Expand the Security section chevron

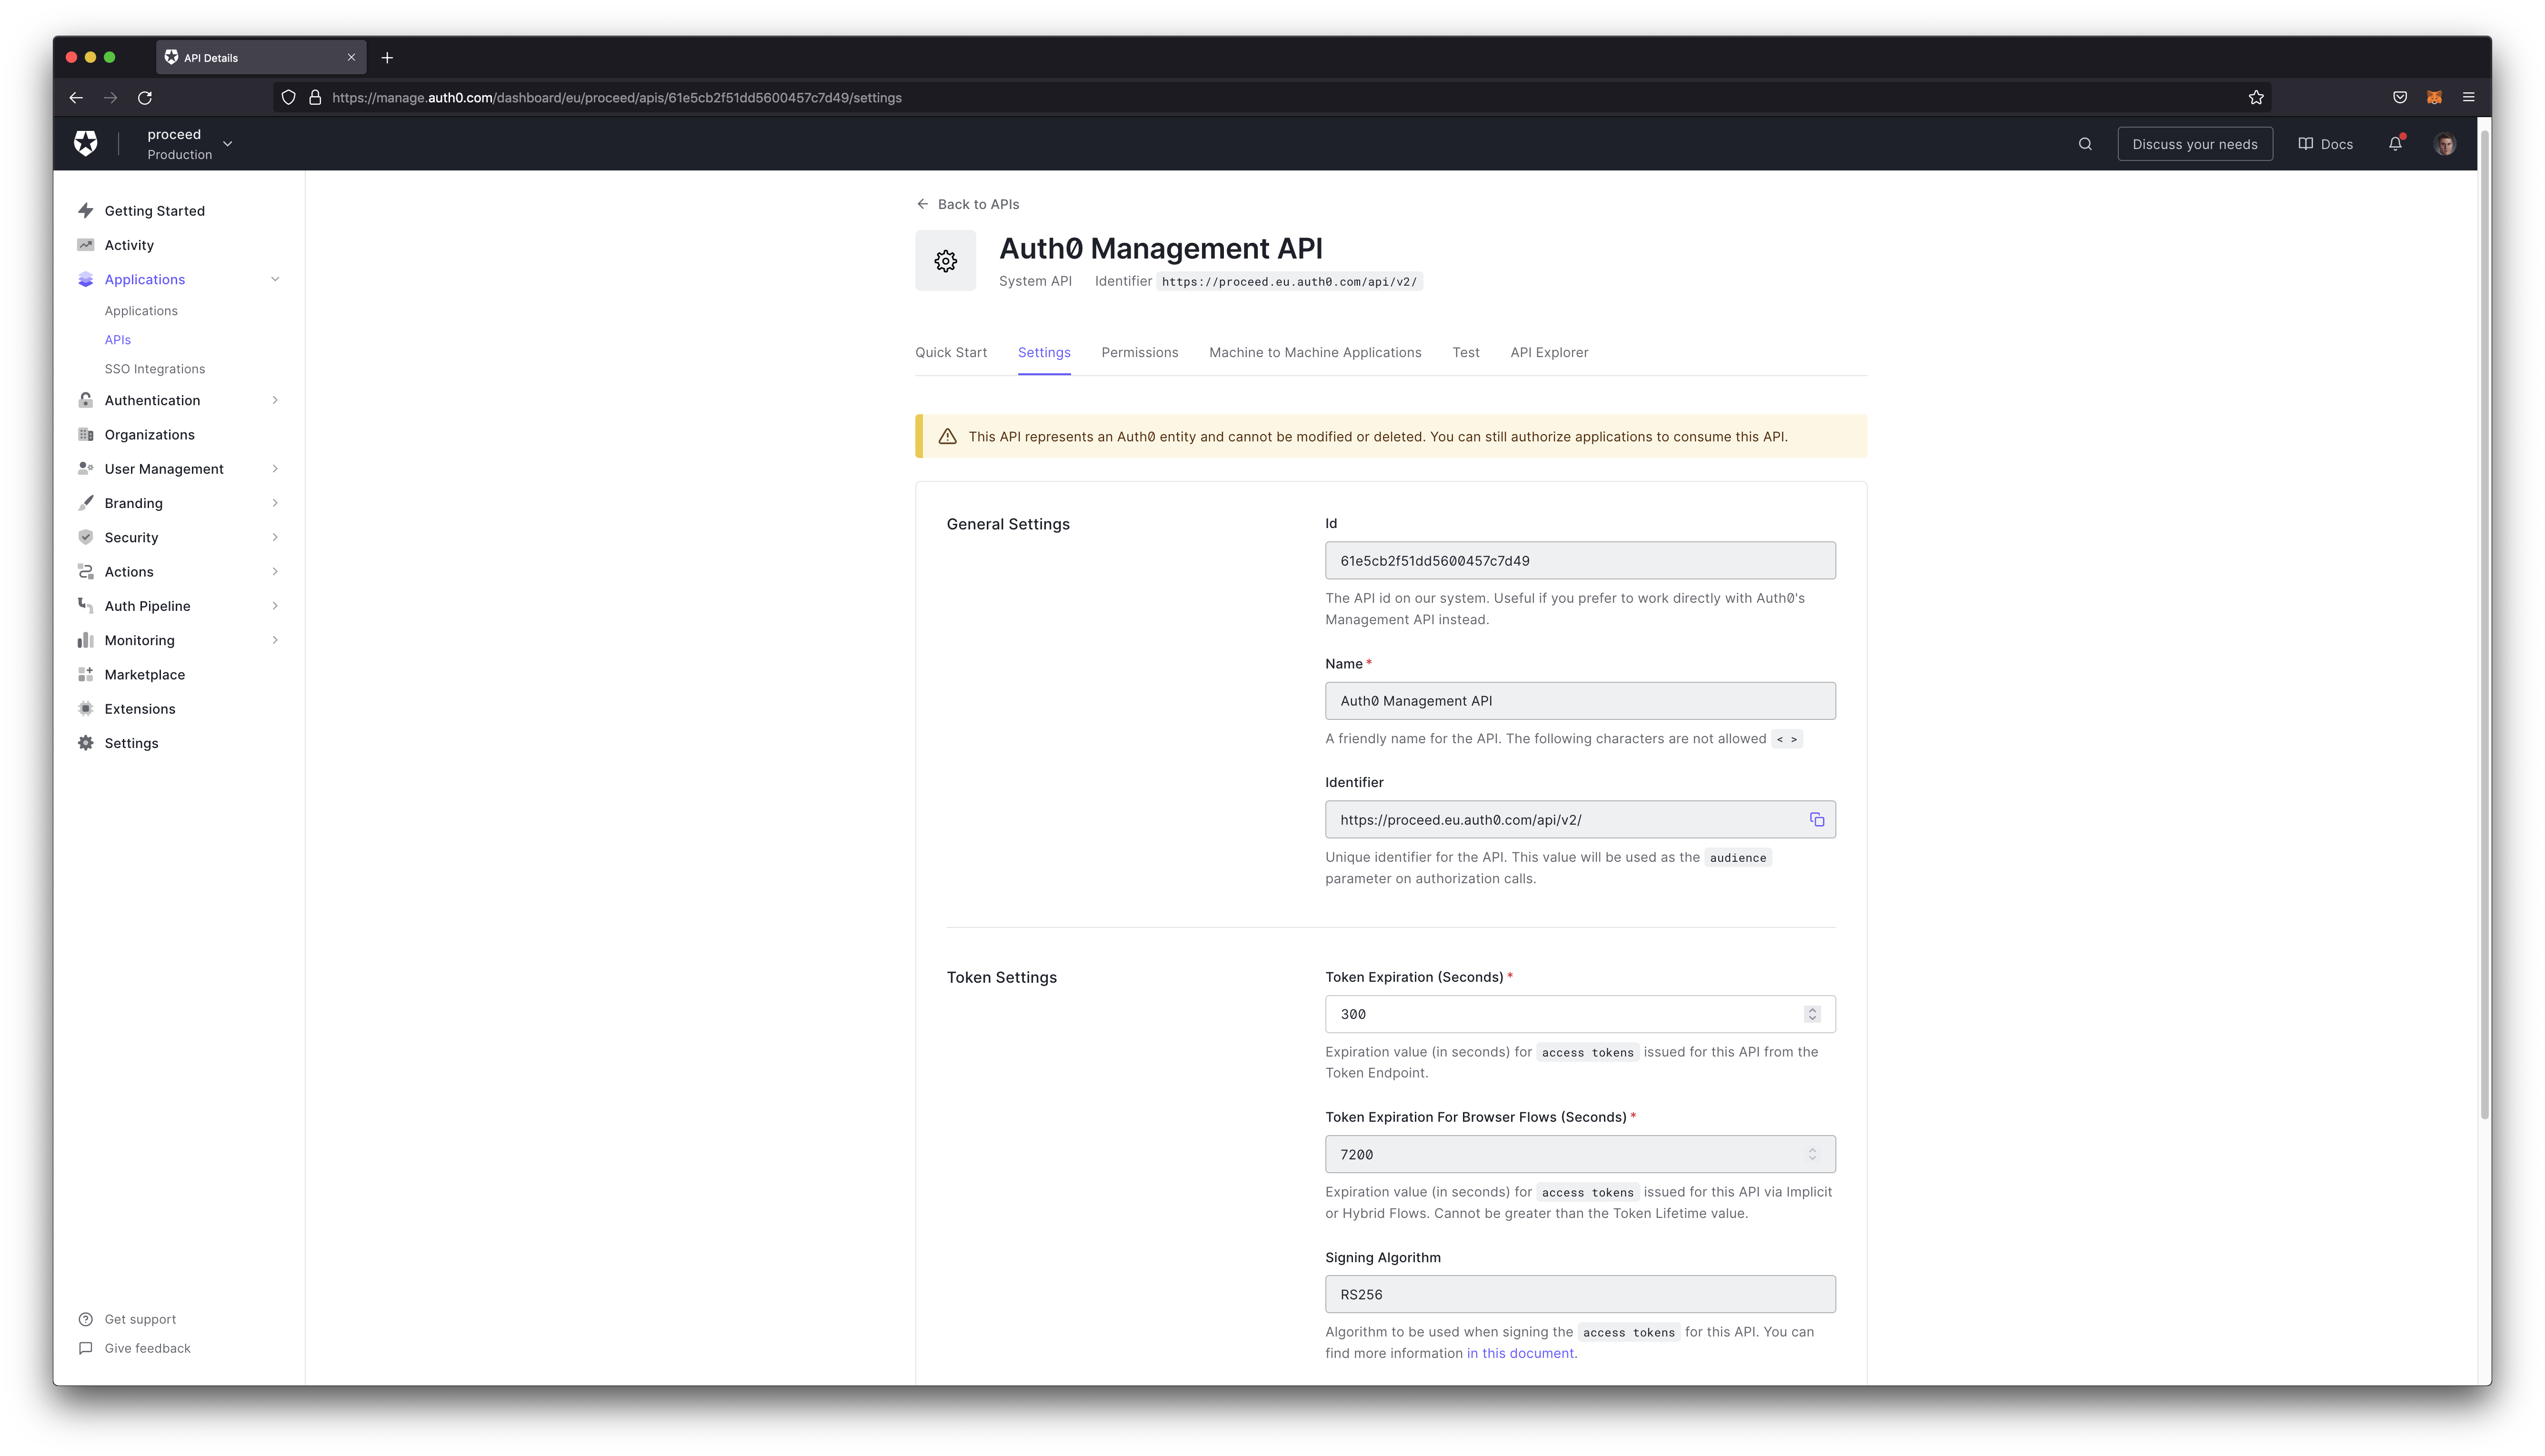point(275,537)
